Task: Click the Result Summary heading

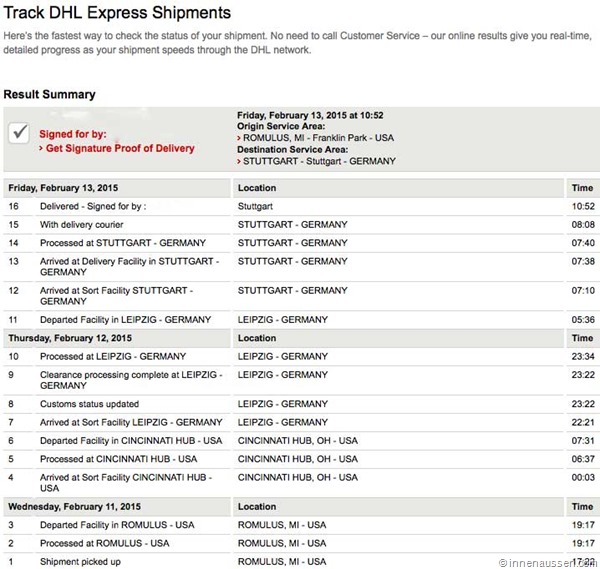Action: click(x=49, y=94)
